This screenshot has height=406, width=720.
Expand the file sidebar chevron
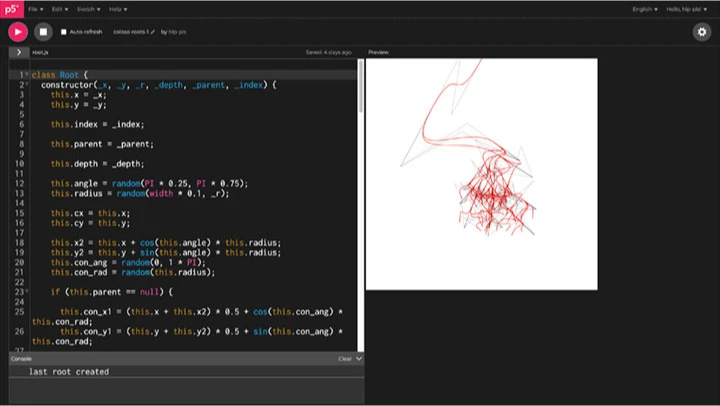click(19, 52)
